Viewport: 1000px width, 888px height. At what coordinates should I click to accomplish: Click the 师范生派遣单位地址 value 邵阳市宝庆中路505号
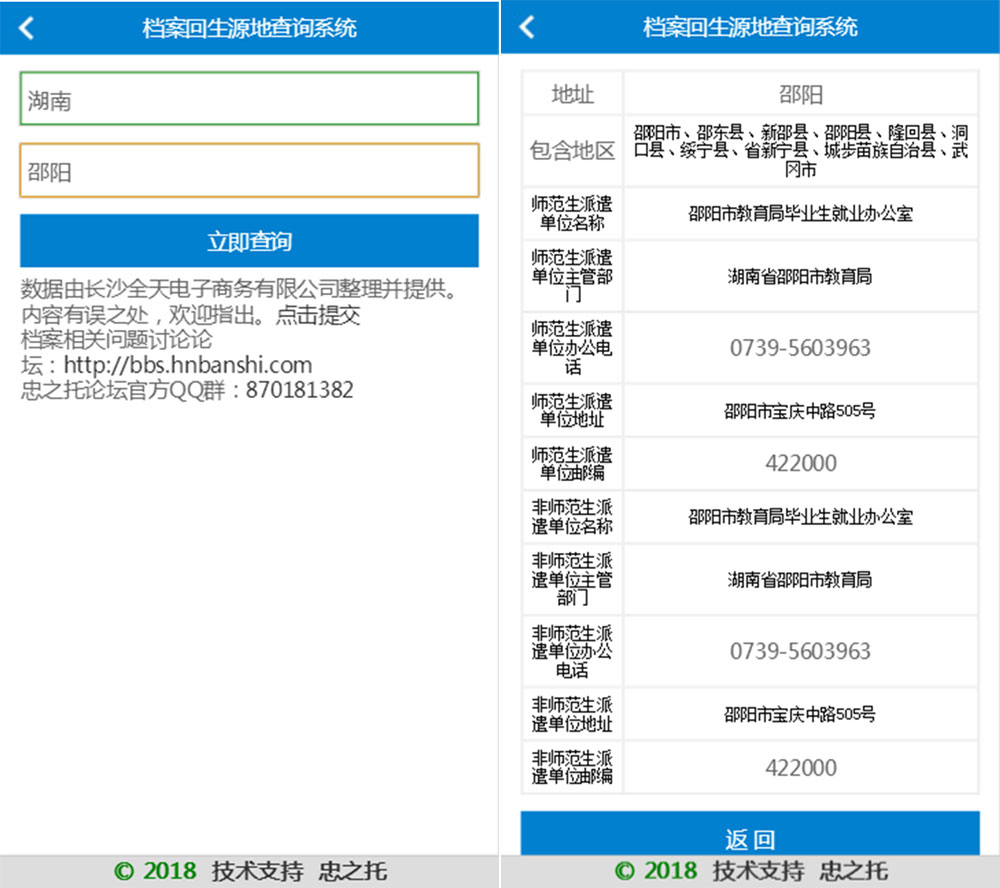pos(800,411)
